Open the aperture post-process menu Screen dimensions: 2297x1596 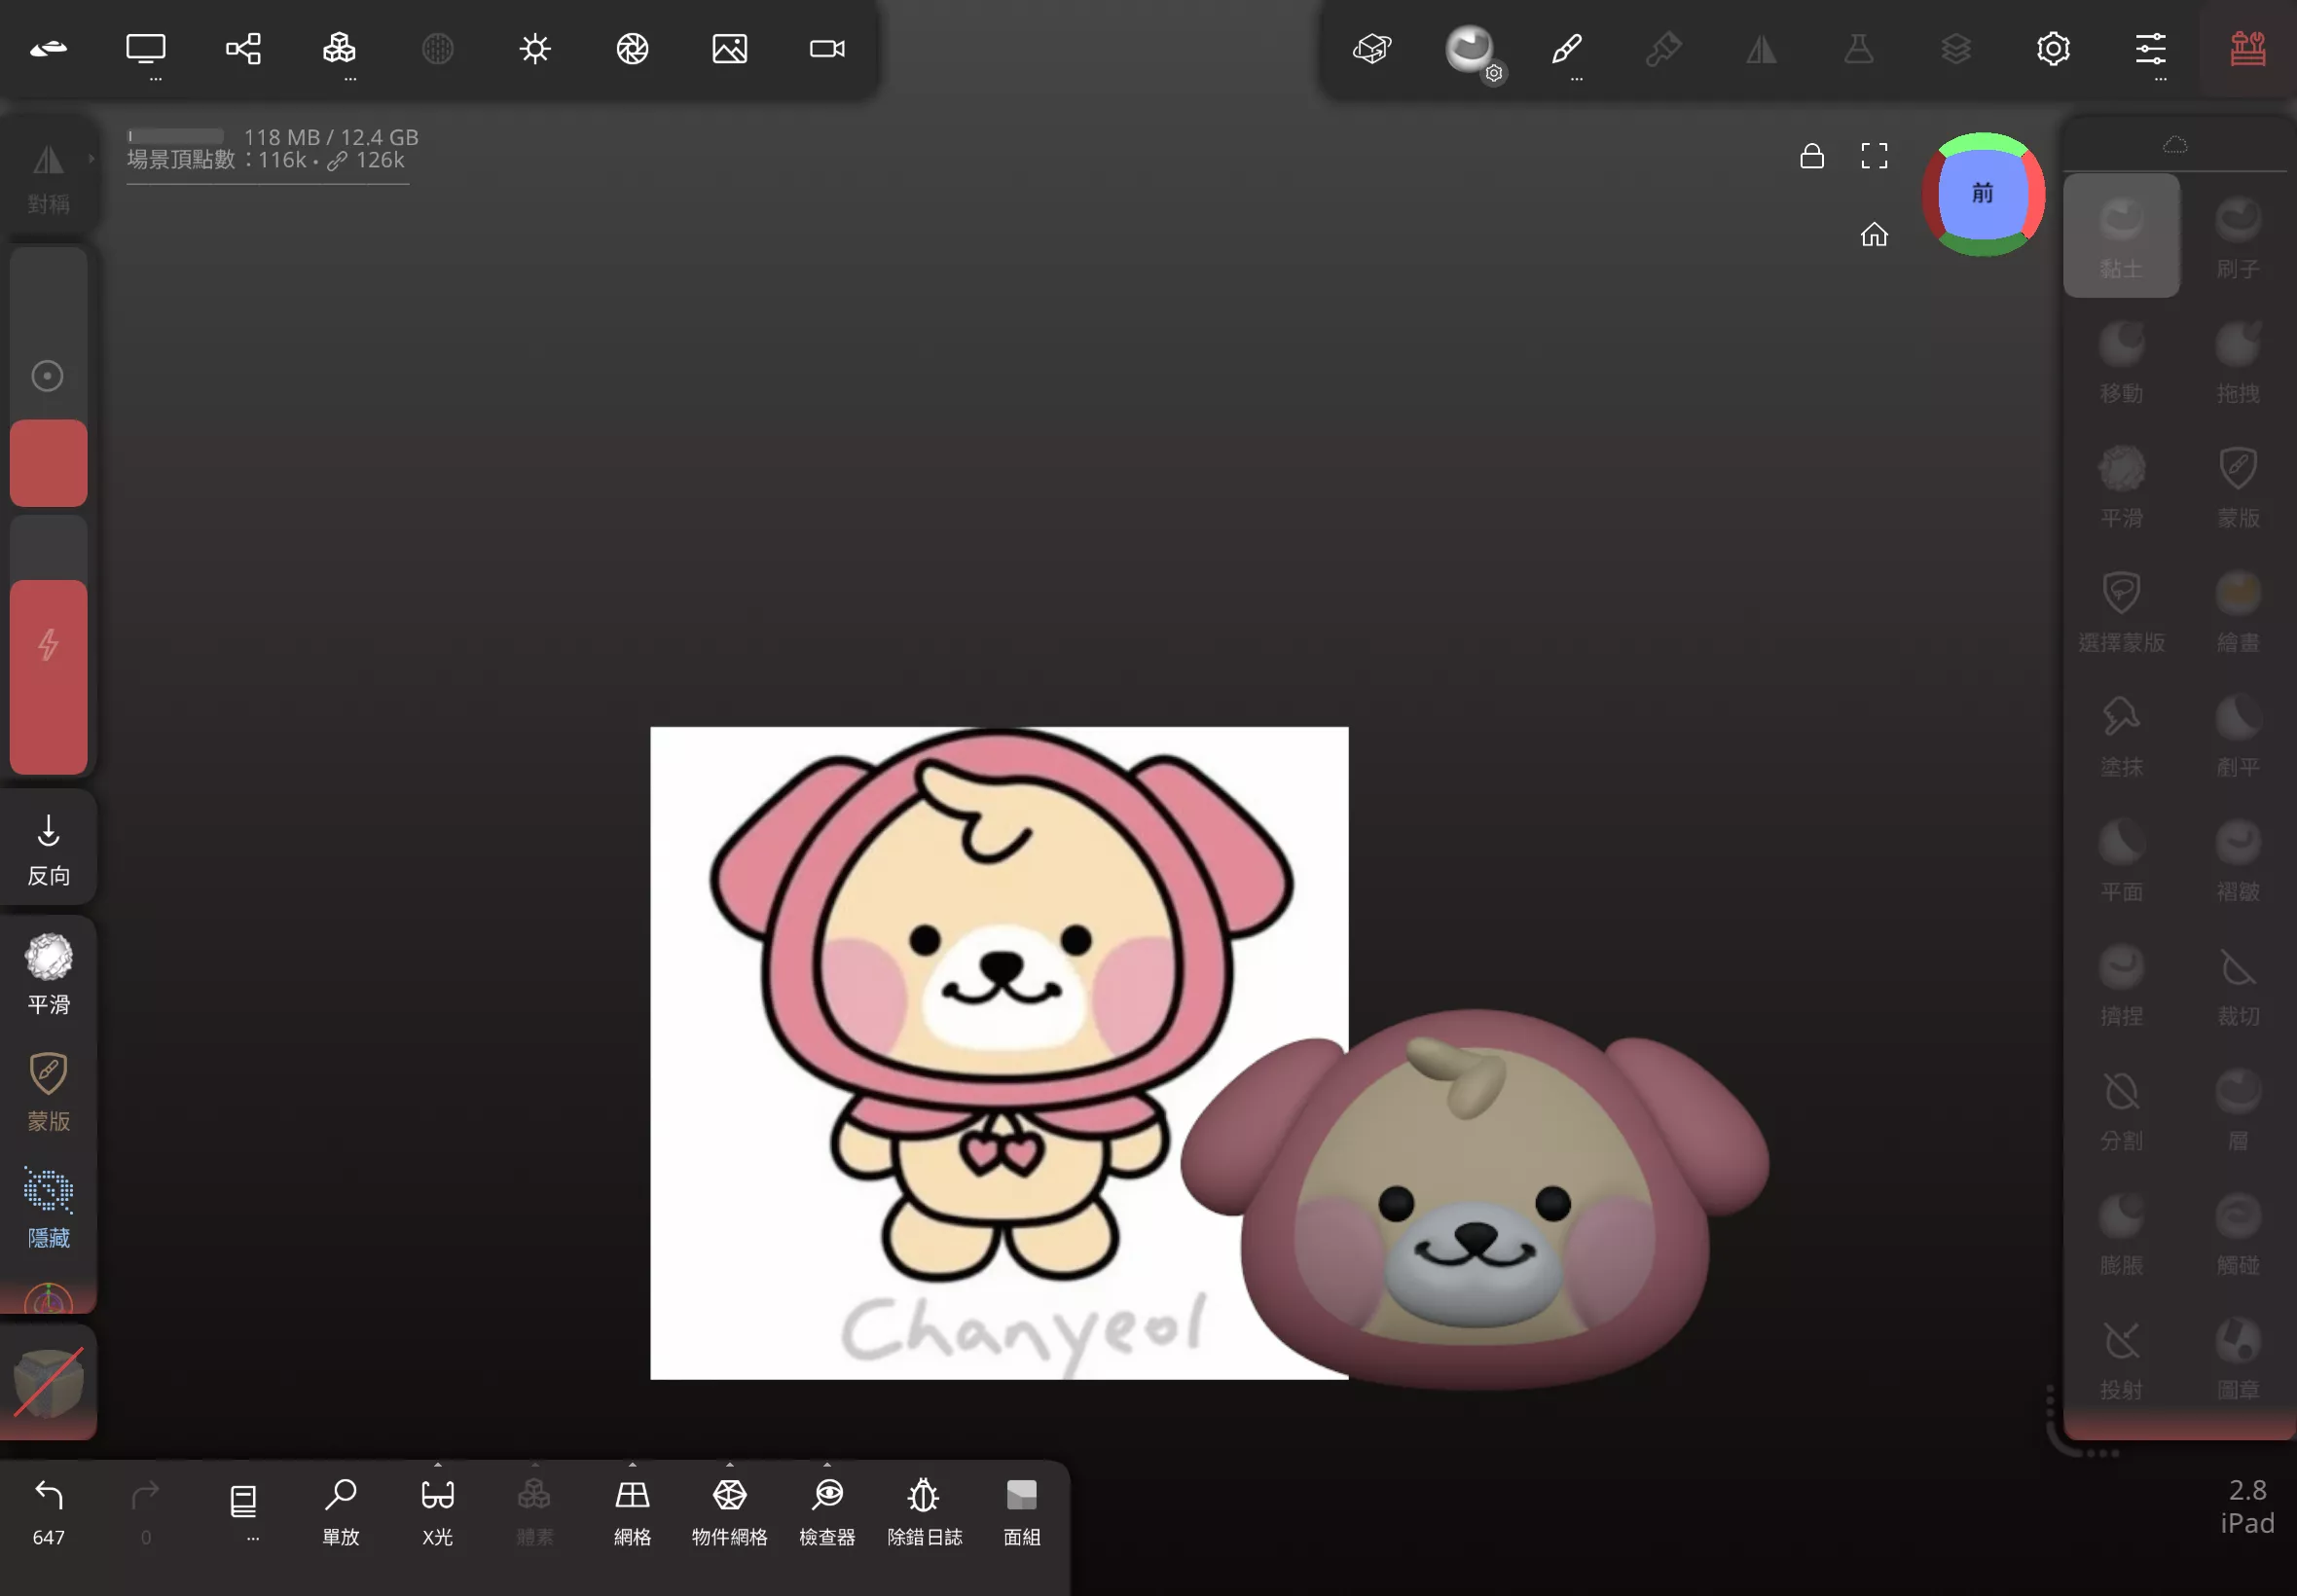pos(632,48)
